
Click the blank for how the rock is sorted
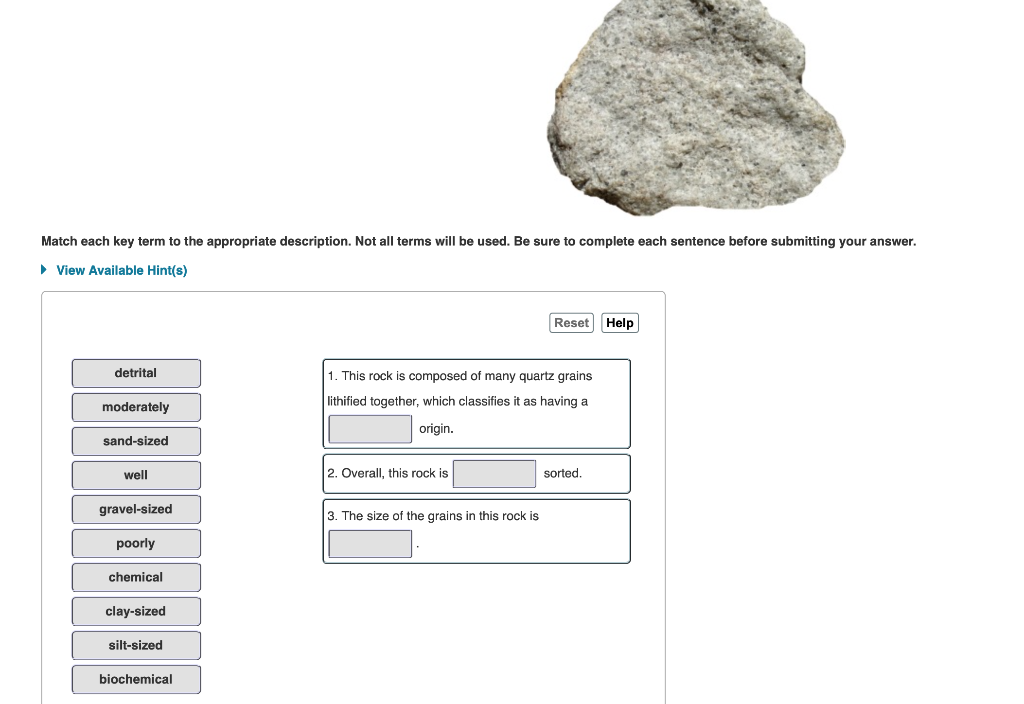point(494,472)
